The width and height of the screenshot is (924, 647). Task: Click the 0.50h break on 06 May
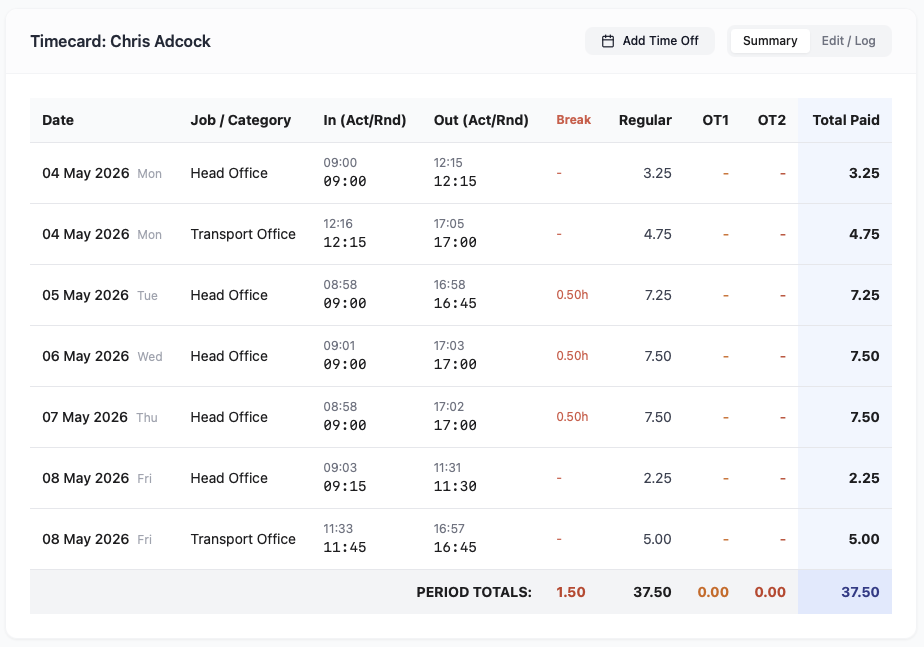[572, 356]
